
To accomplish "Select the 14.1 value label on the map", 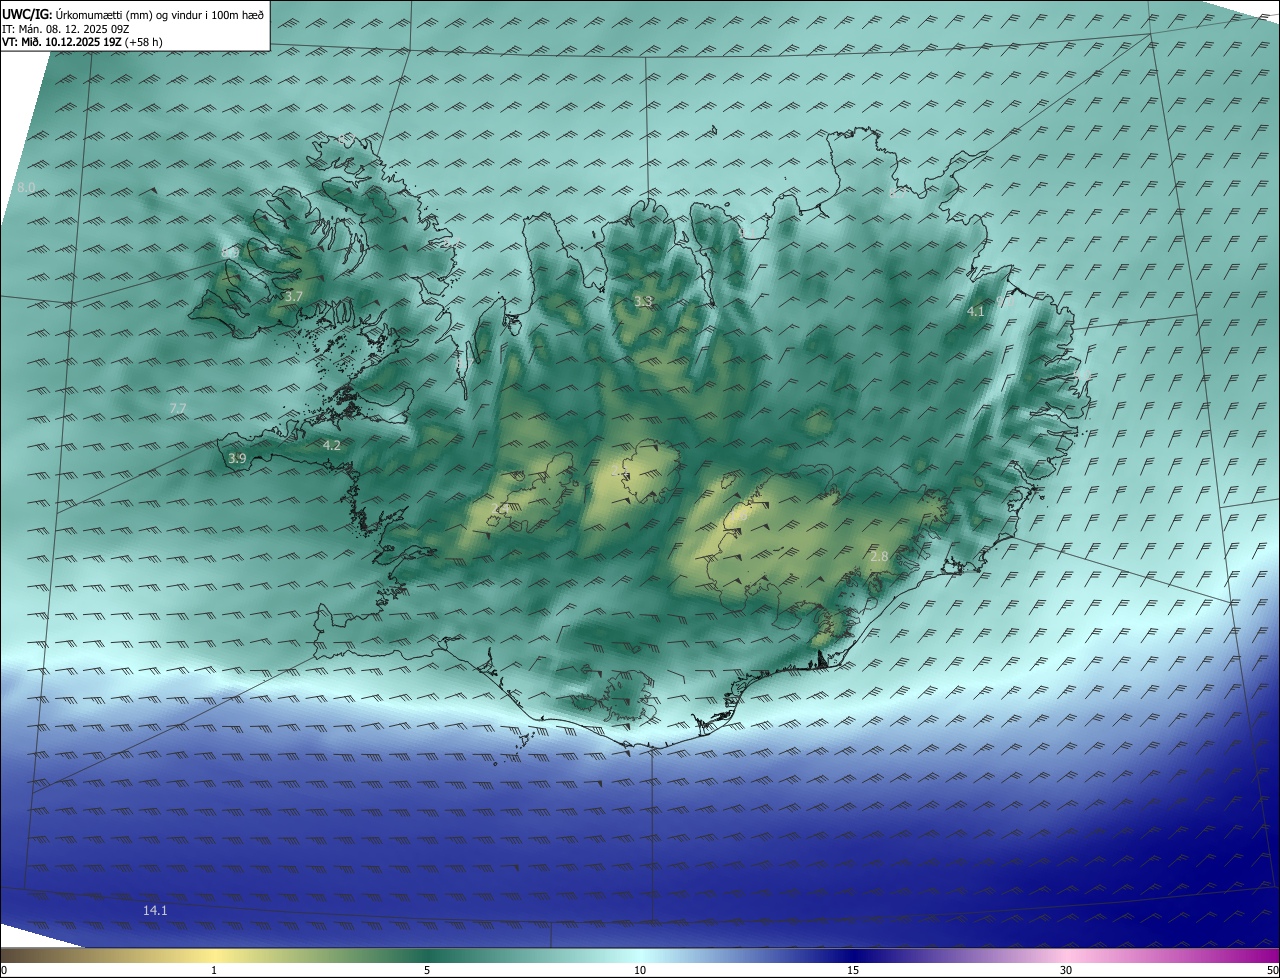I will 155,910.
